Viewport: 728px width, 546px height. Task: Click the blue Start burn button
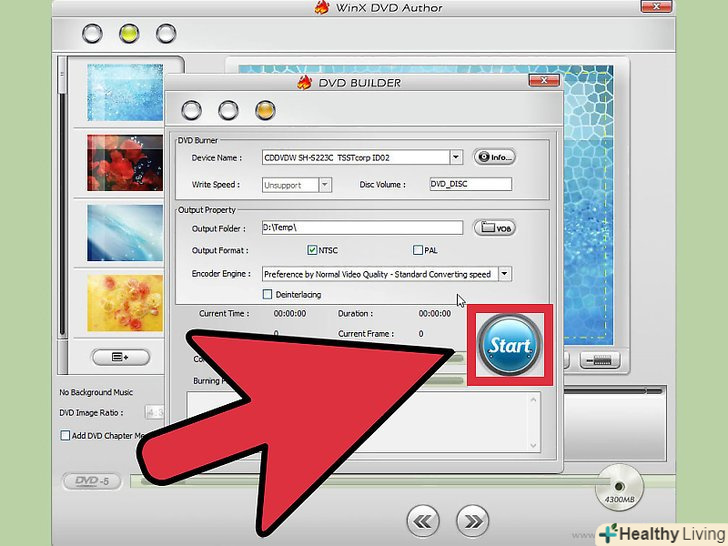[509, 344]
